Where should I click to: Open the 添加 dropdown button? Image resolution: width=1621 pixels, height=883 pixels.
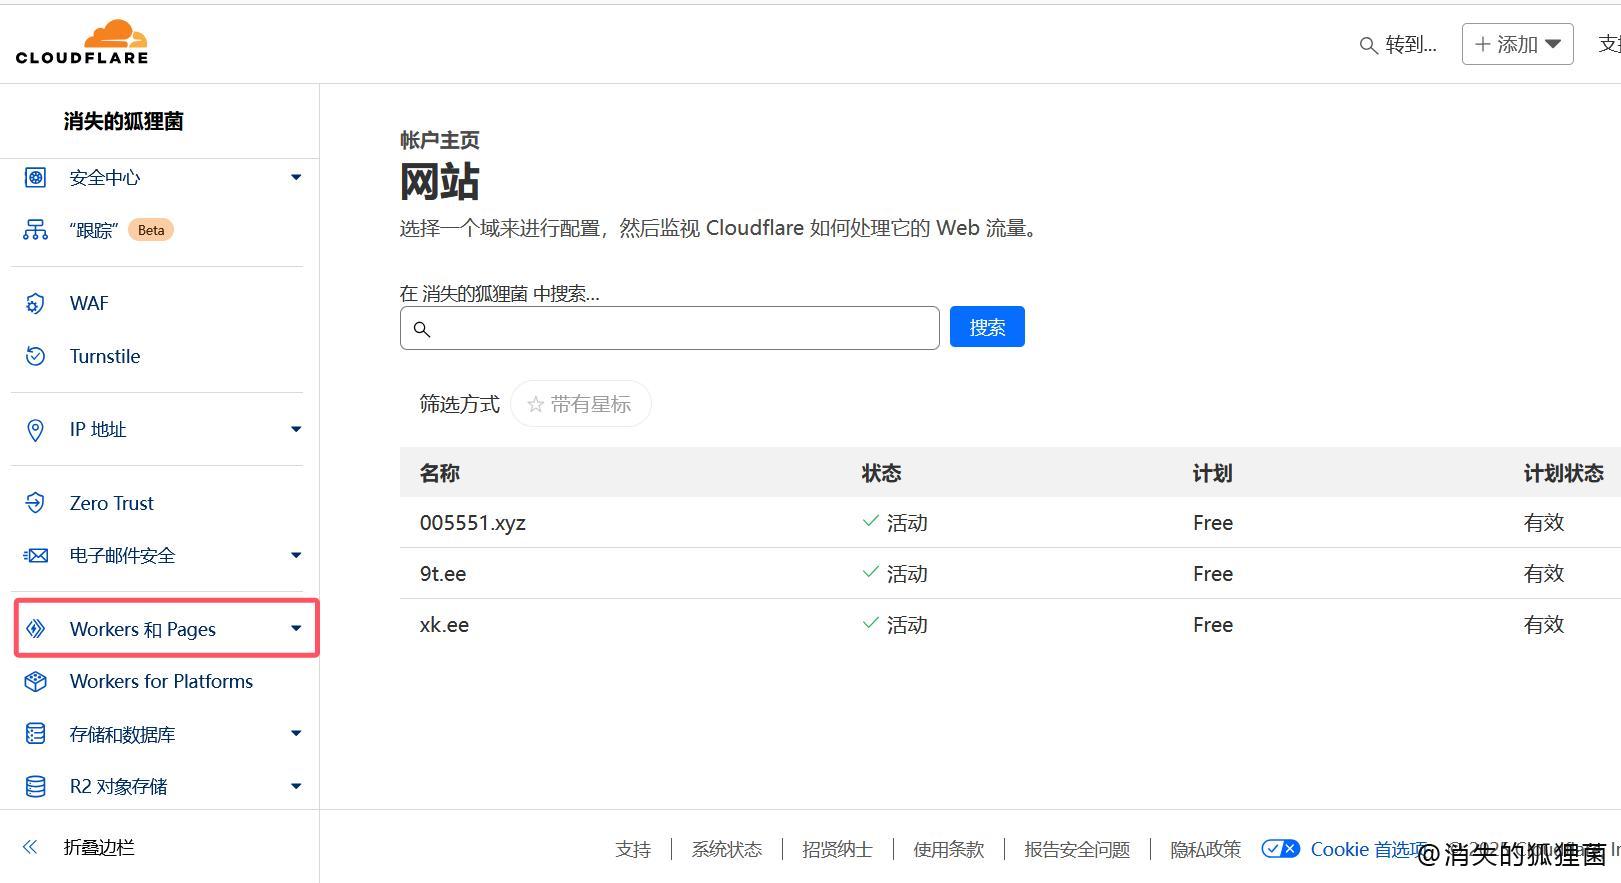pos(1517,44)
